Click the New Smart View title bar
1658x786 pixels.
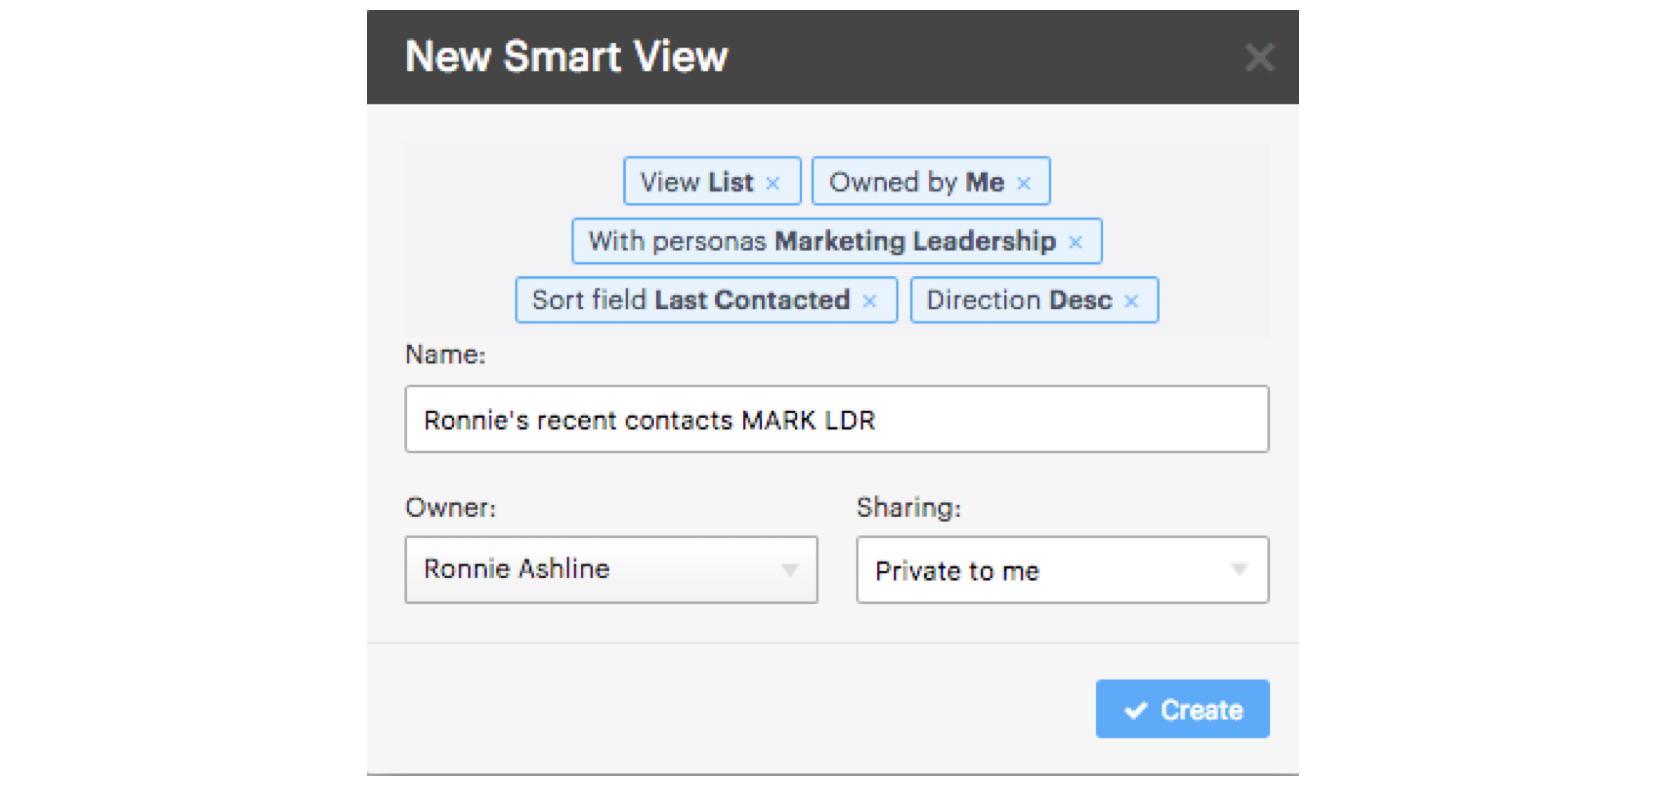[x=566, y=57]
